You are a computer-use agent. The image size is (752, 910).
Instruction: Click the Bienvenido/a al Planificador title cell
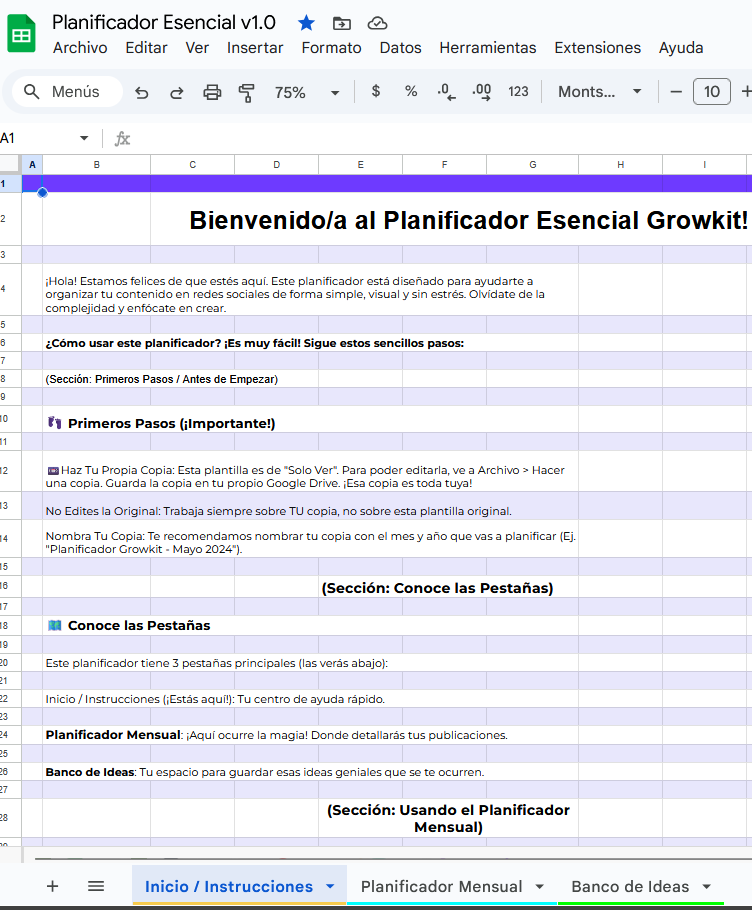(x=451, y=219)
